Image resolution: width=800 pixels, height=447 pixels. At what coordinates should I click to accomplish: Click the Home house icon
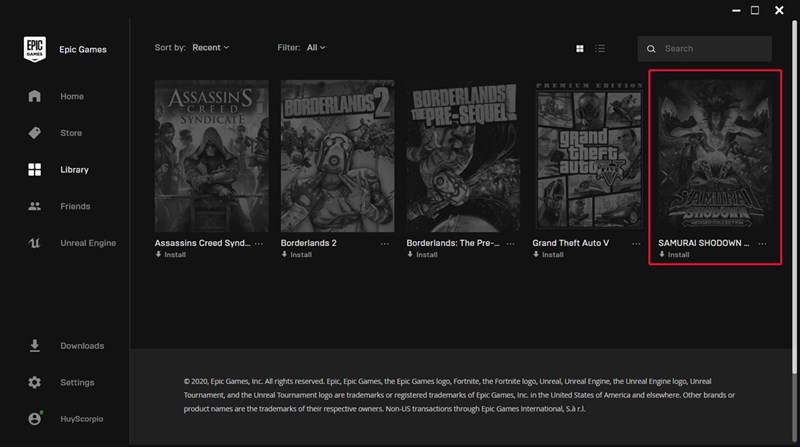[35, 97]
